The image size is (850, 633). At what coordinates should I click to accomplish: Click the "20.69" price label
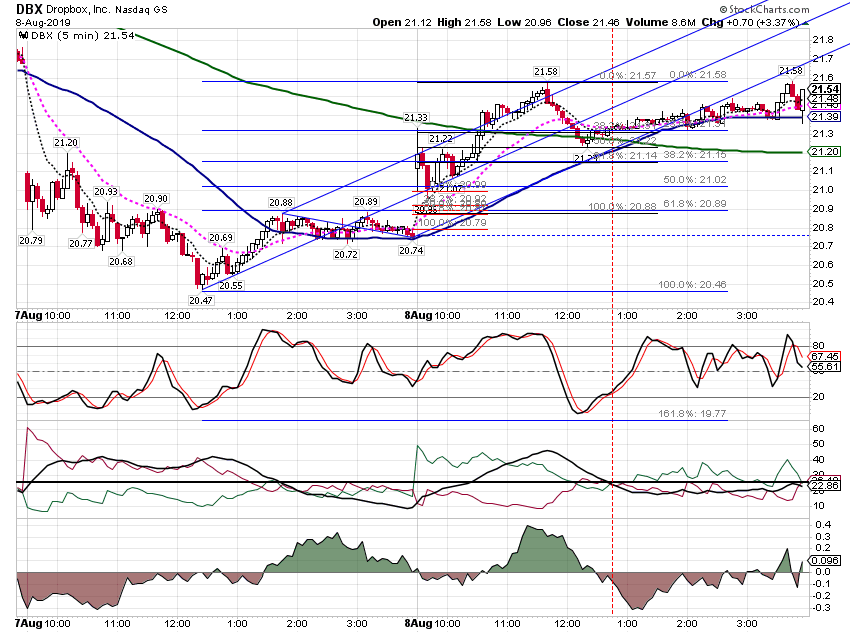click(x=221, y=237)
